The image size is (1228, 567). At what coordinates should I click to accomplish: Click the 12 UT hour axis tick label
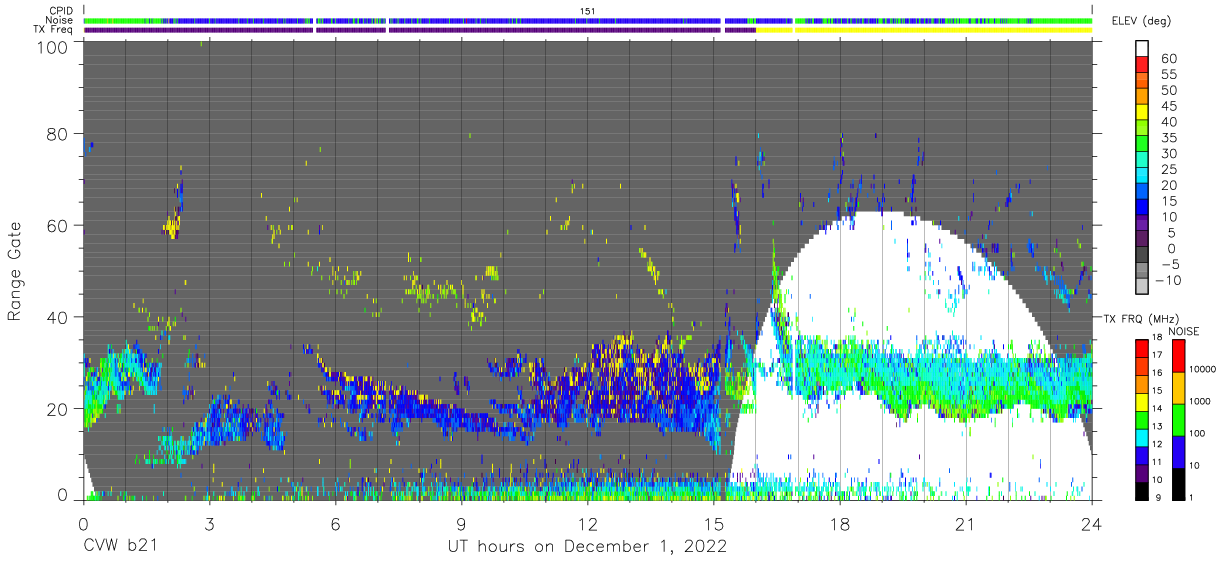(588, 525)
